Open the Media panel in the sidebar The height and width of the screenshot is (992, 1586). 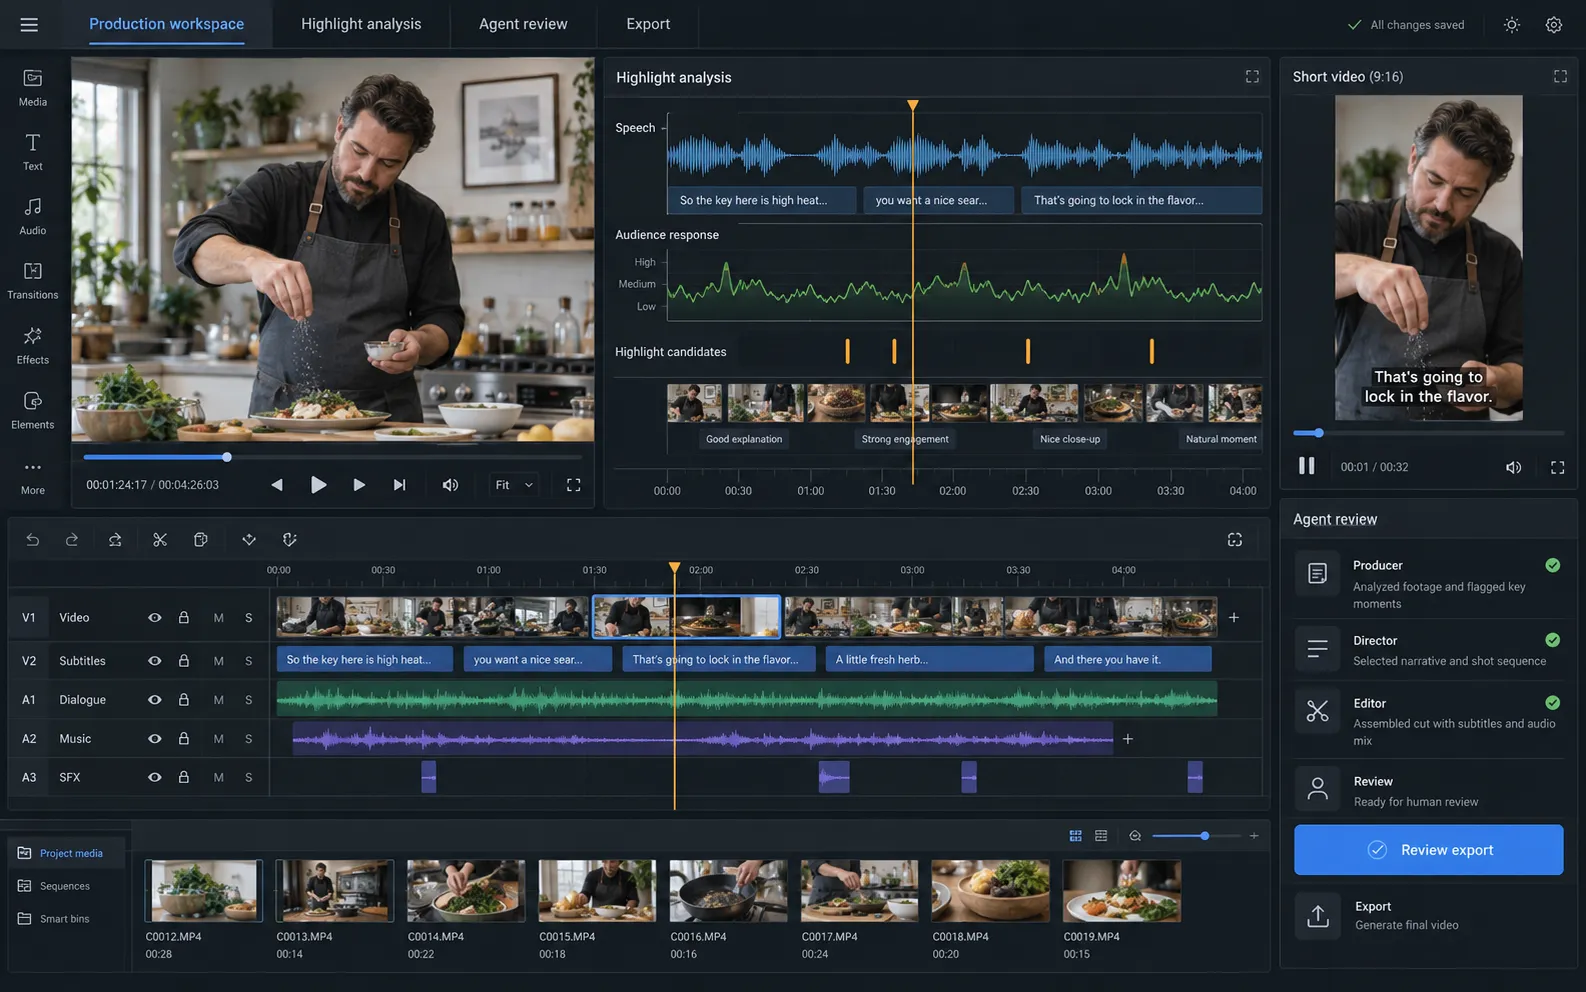[x=33, y=87]
